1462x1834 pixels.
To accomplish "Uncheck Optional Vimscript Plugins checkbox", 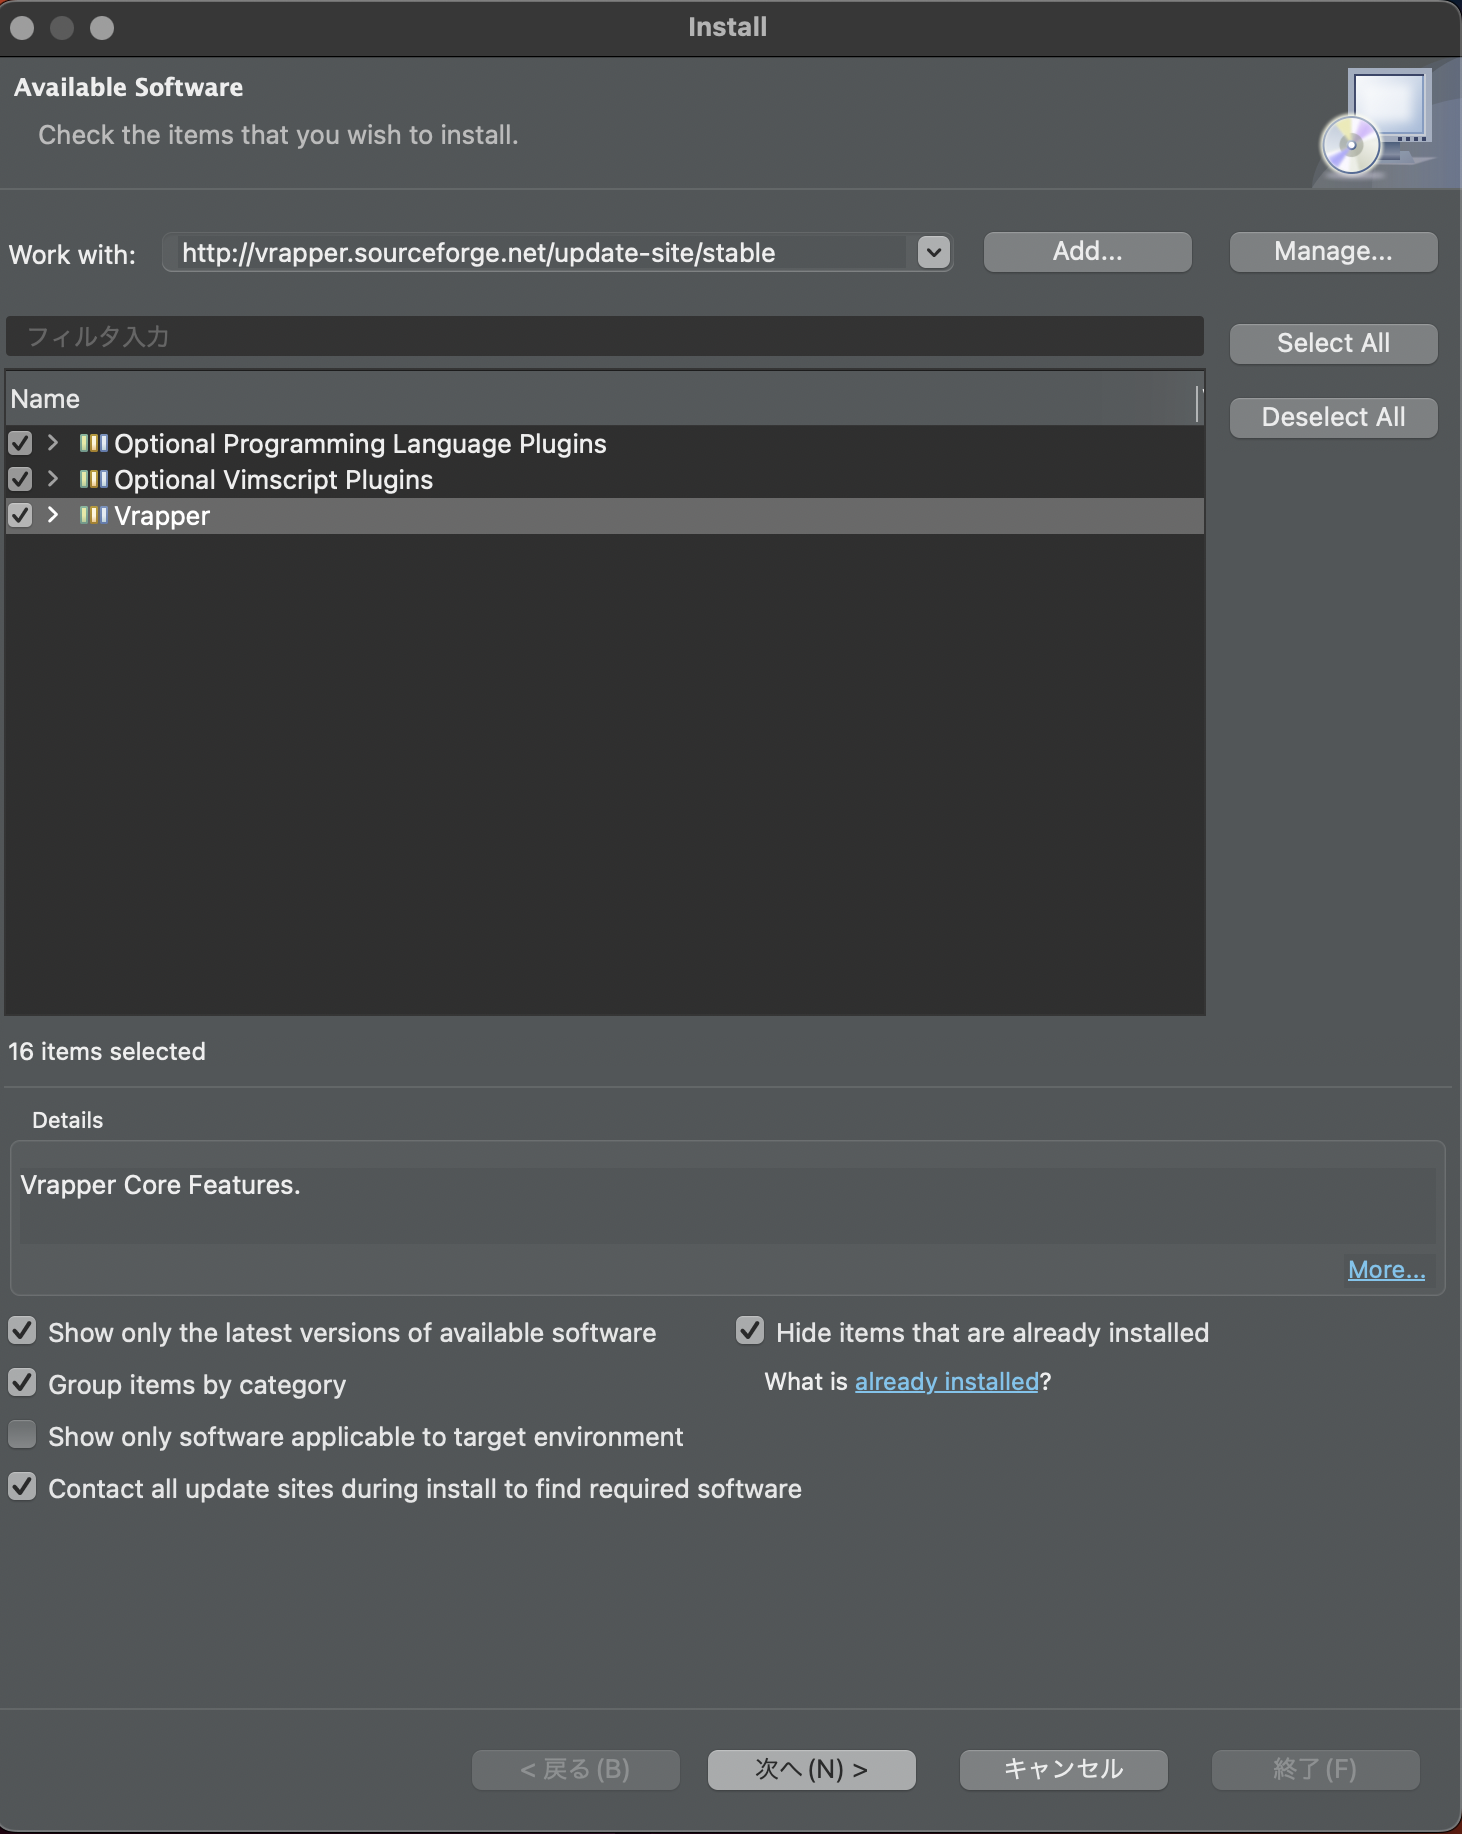I will (20, 479).
